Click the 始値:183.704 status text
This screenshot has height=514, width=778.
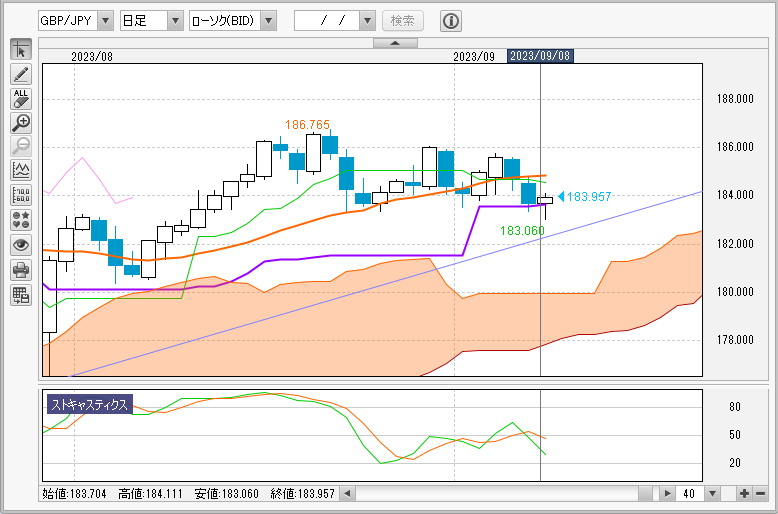[72, 494]
